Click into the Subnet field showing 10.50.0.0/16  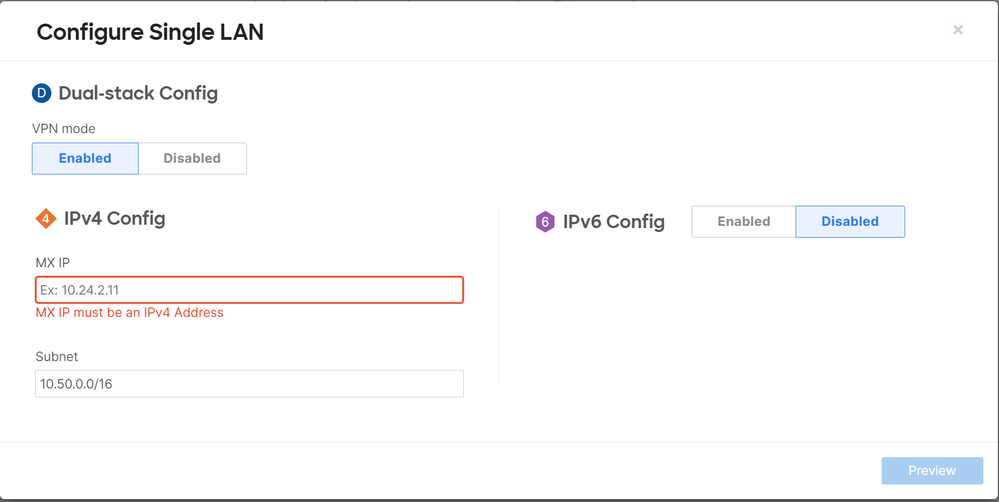click(249, 384)
